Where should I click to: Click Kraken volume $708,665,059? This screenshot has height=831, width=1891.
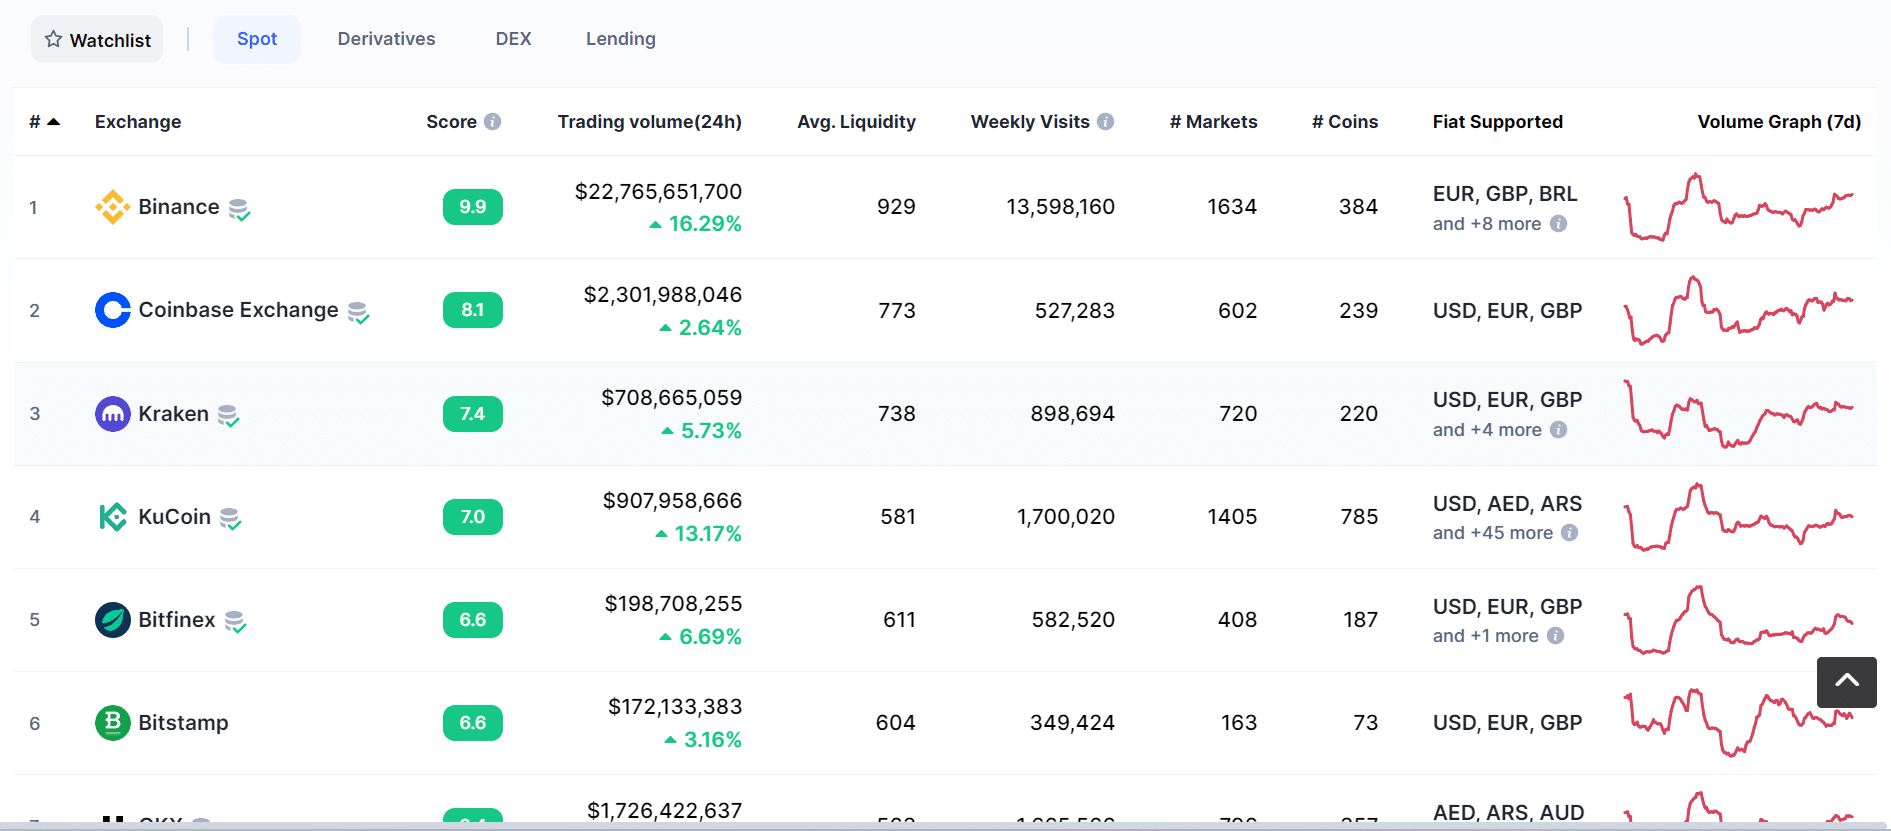point(672,398)
